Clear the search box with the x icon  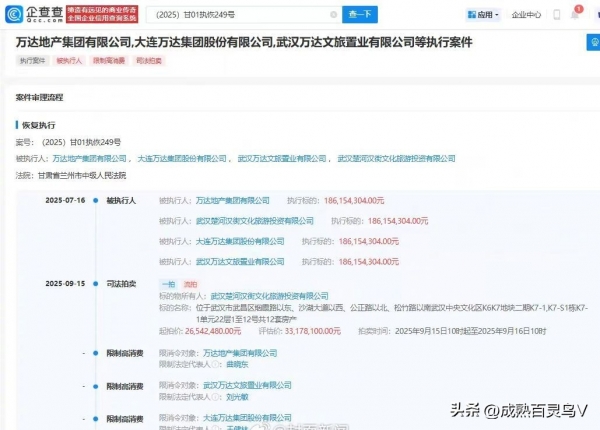(x=334, y=15)
